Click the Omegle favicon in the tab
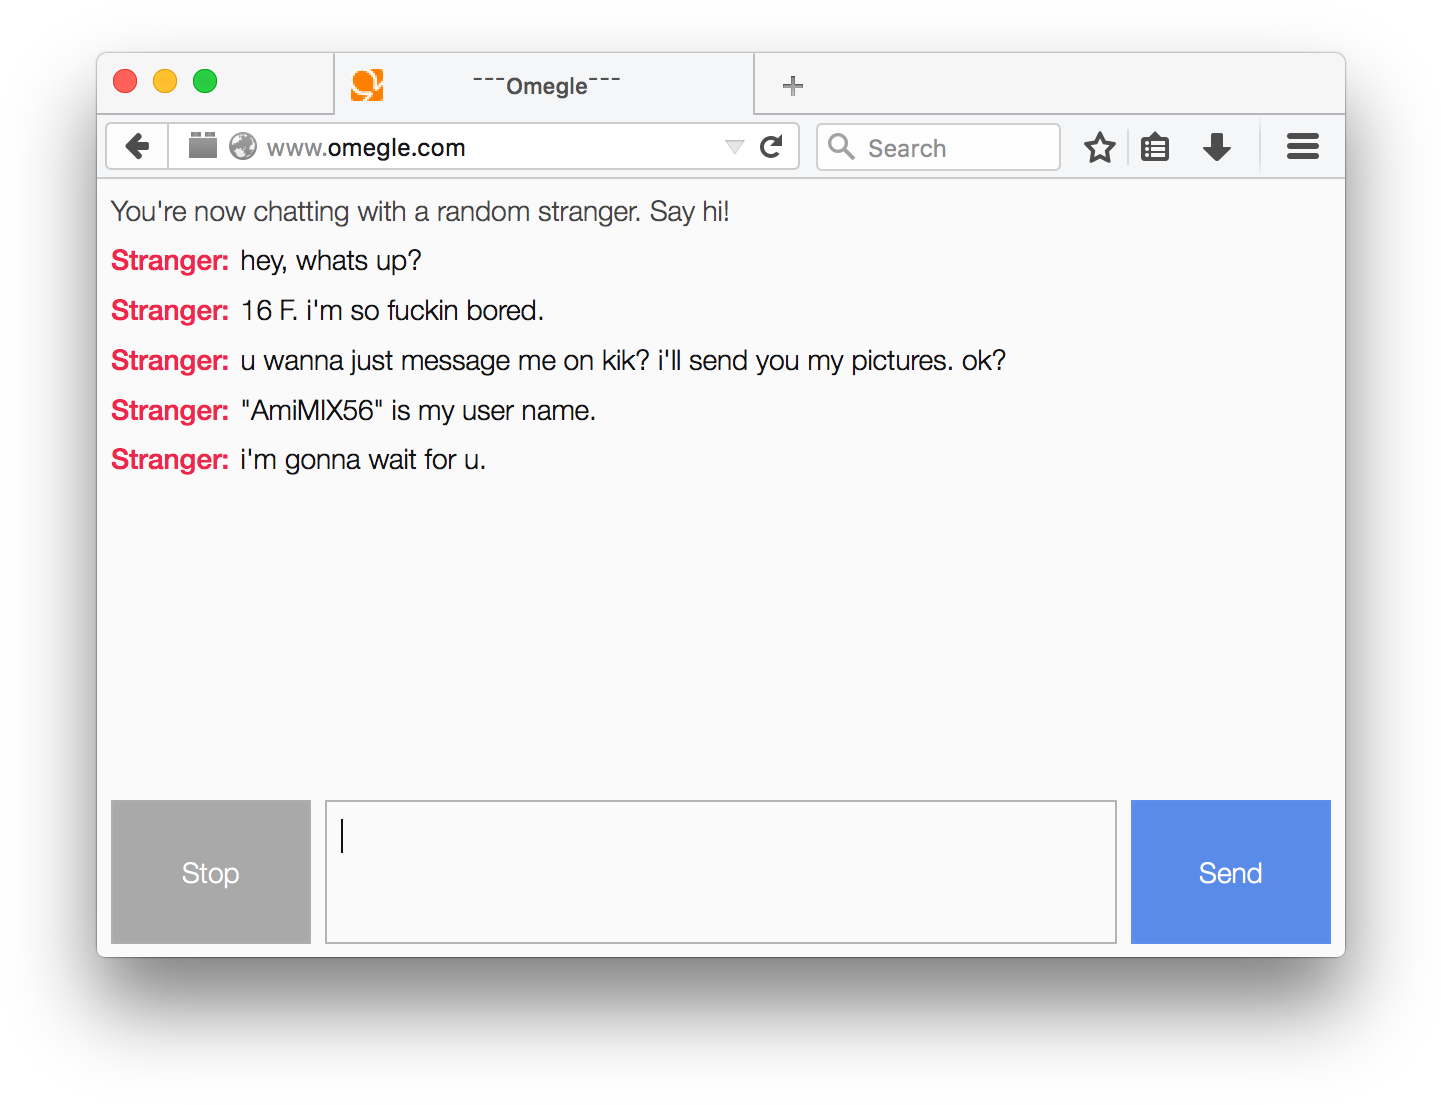 click(x=367, y=85)
